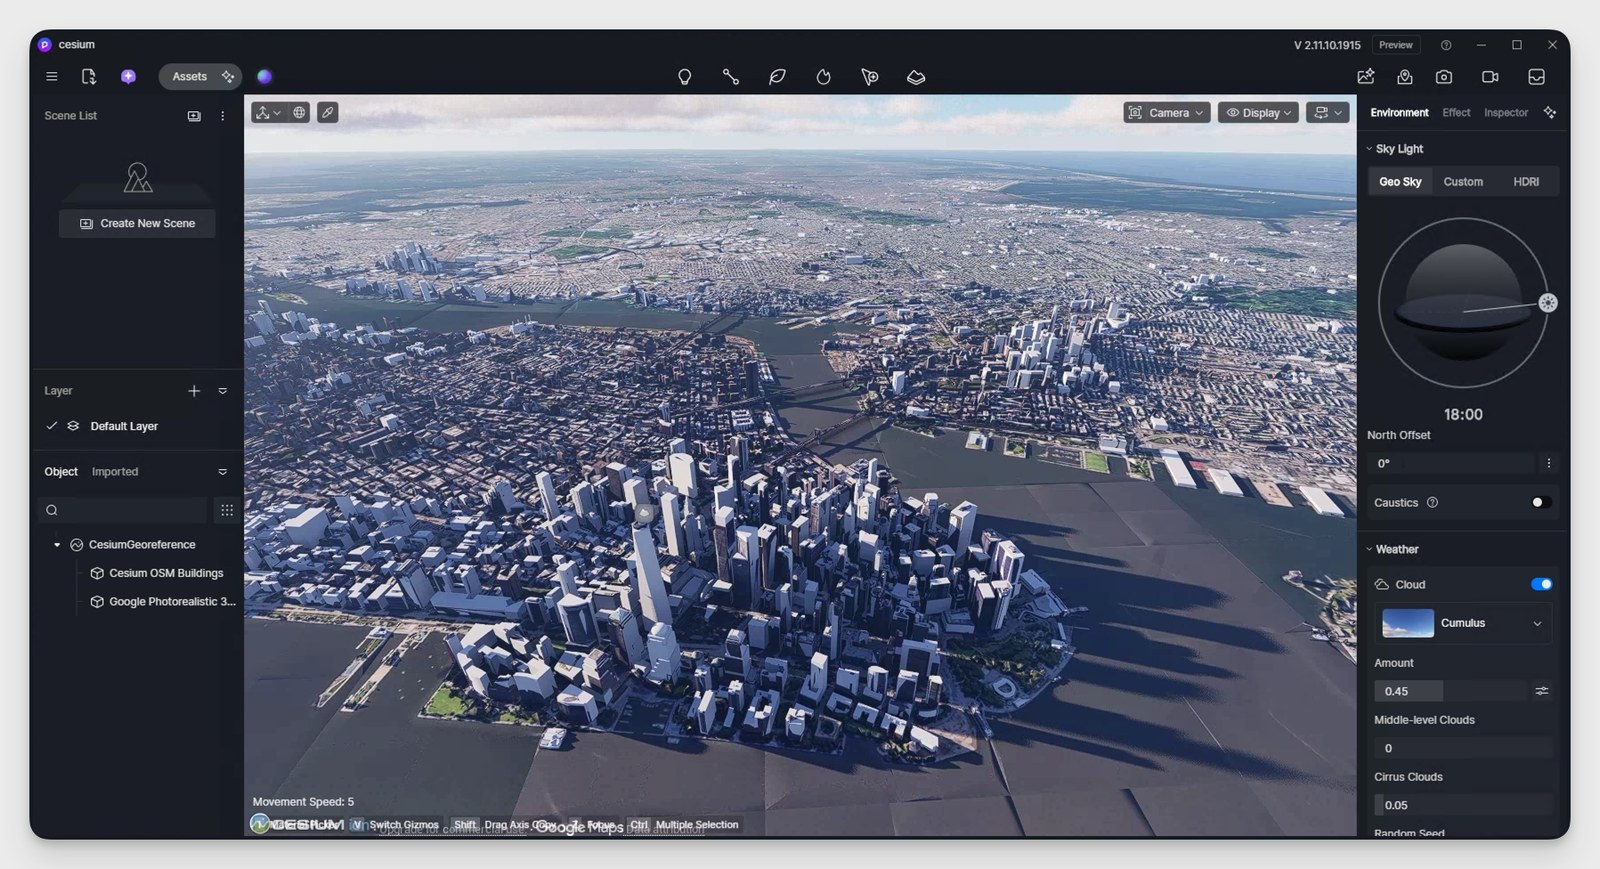The width and height of the screenshot is (1600, 869).
Task: Click Create New Scene button
Action: [137, 223]
